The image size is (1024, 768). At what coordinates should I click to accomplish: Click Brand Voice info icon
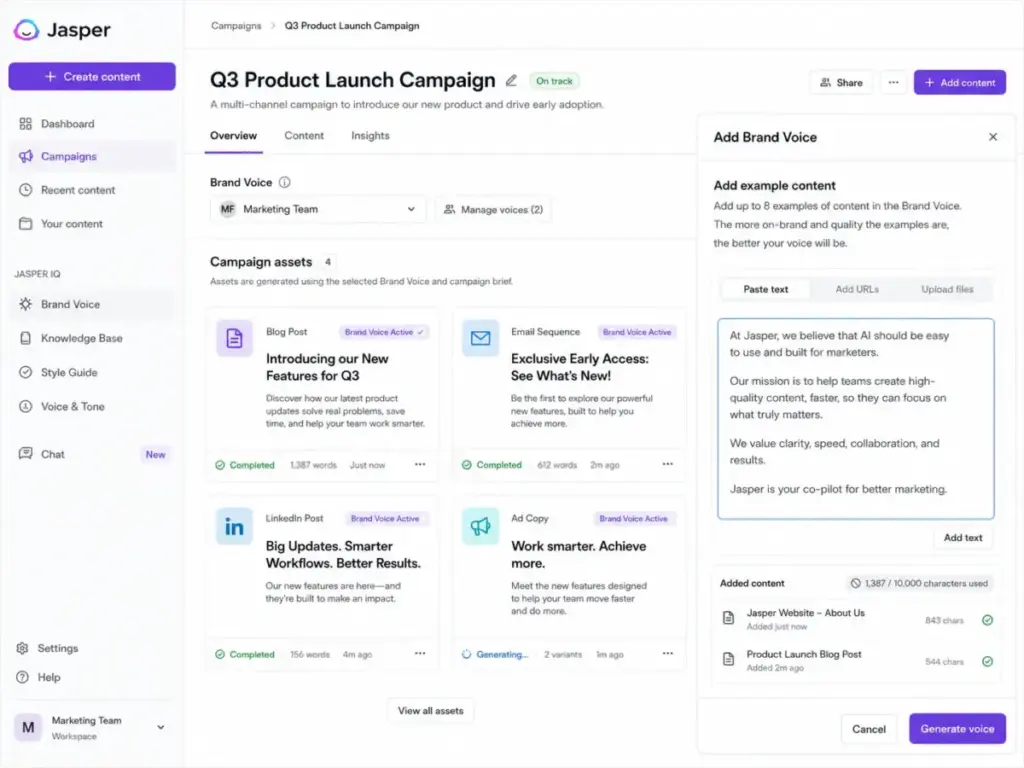(x=285, y=183)
